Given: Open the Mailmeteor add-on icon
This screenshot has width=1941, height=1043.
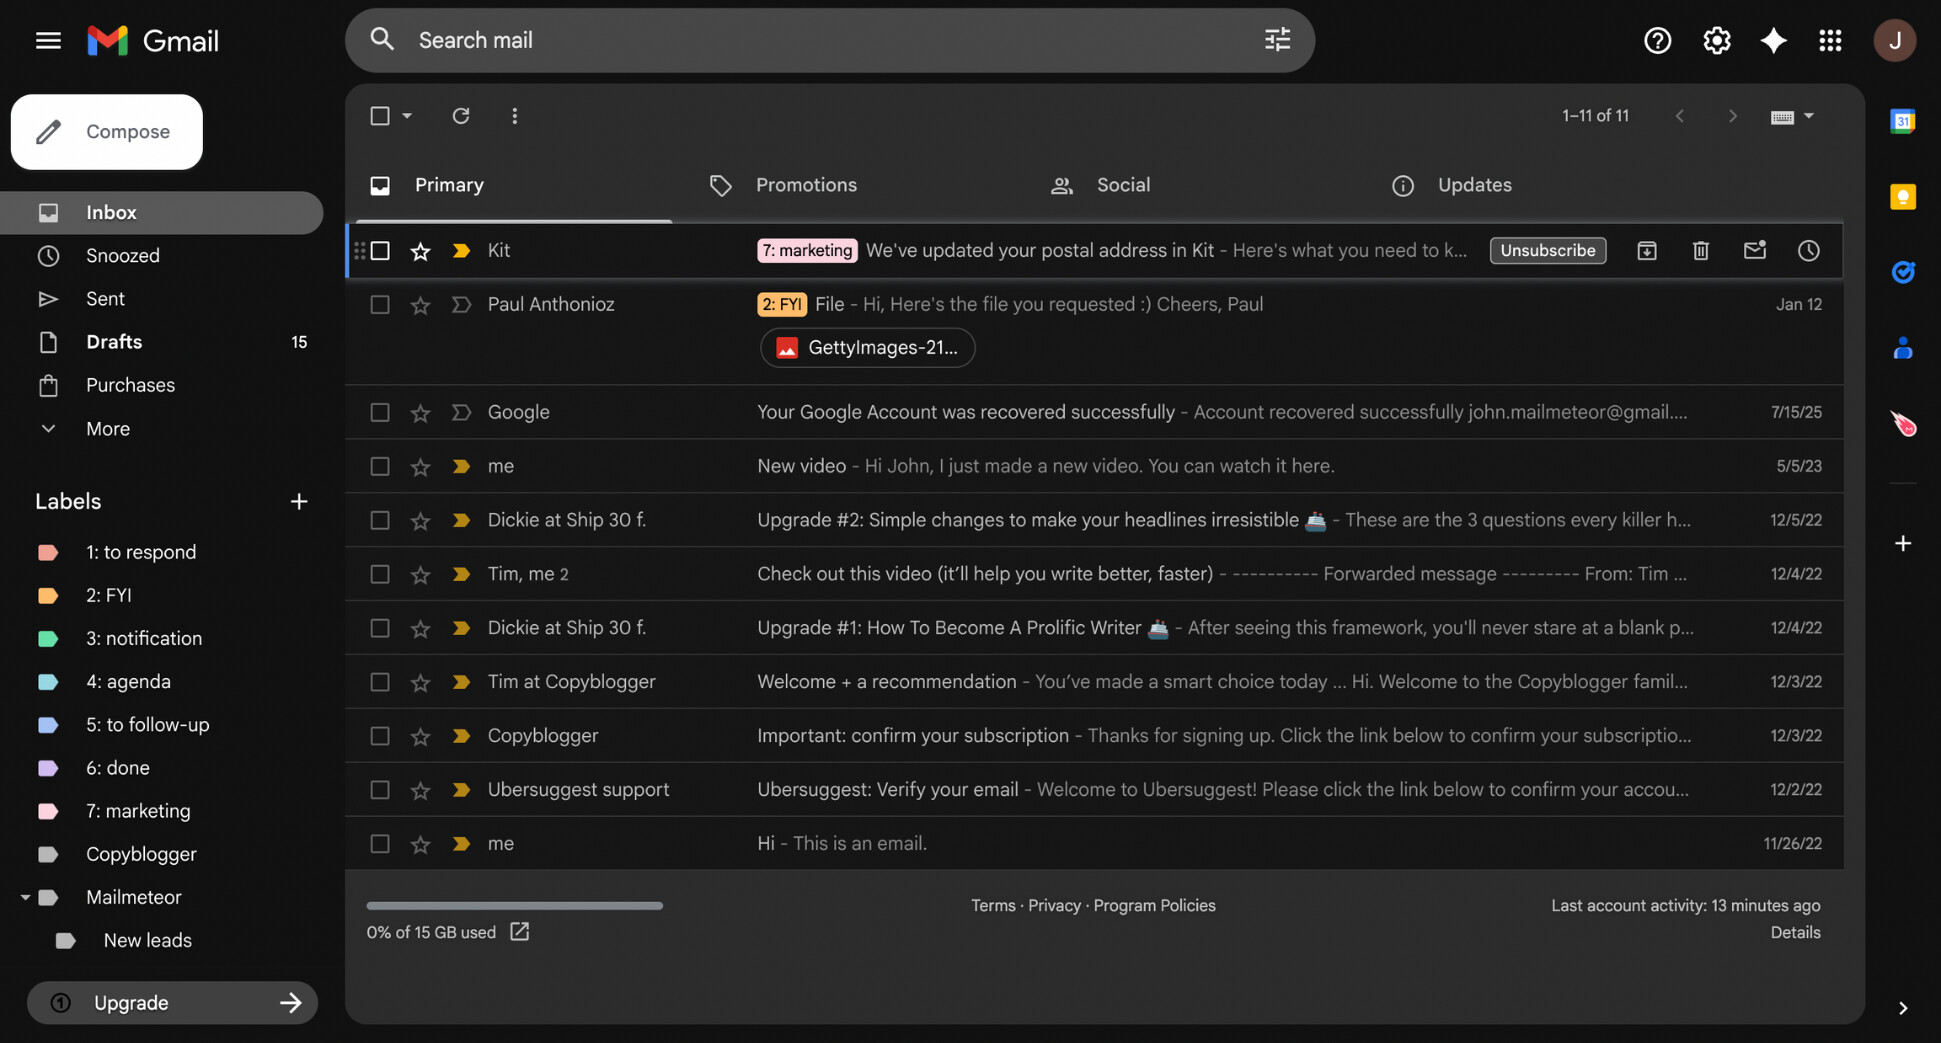Looking at the screenshot, I should (x=1903, y=424).
